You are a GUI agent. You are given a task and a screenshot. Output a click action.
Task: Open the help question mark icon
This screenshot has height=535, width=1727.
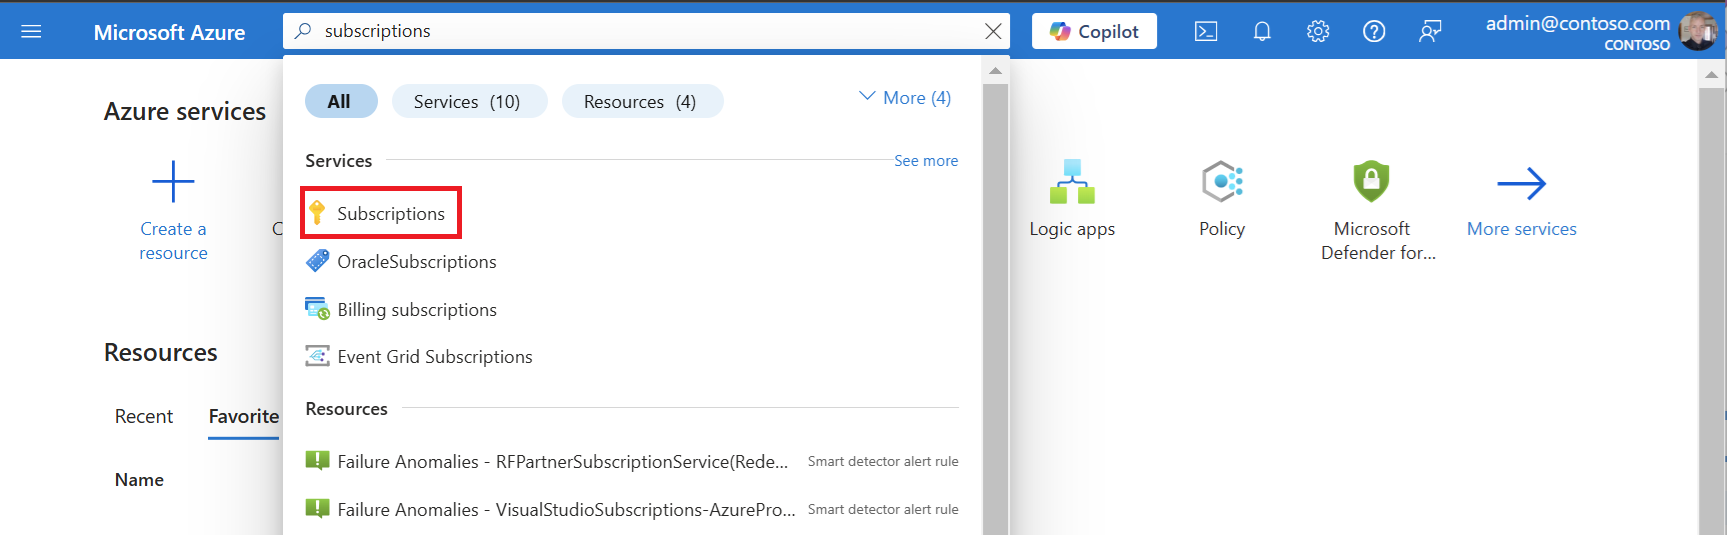(1374, 31)
